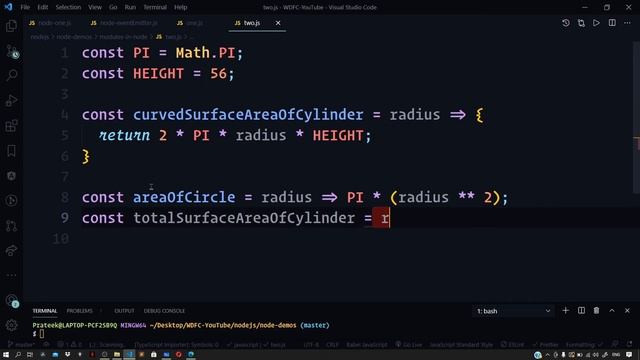640x360 pixels.
Task: Click the open changes icon in editor toolbar
Action: pyautogui.click(x=581, y=23)
